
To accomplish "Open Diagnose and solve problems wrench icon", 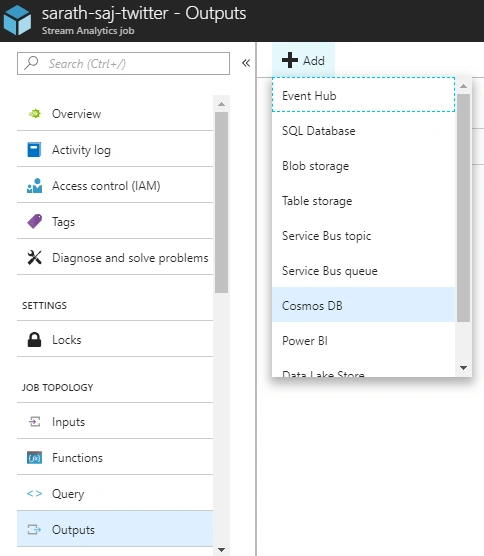I will (x=34, y=258).
